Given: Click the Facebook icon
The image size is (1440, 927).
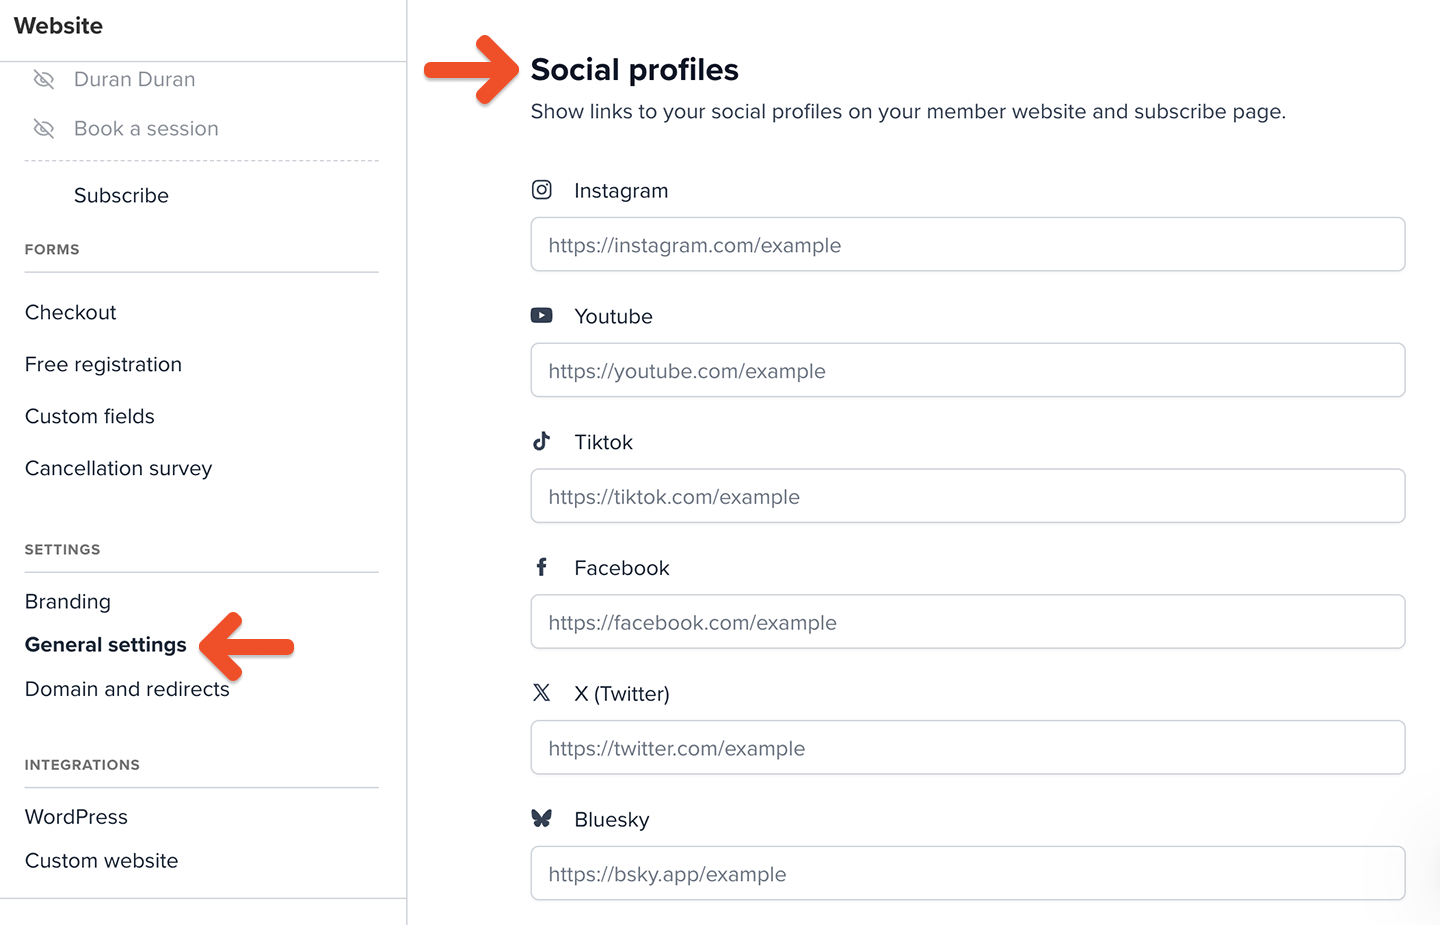Looking at the screenshot, I should 541,567.
